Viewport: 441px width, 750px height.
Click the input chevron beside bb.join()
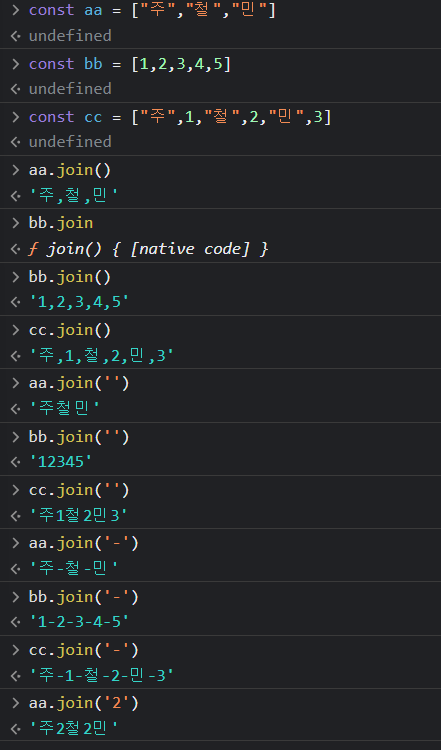15,277
